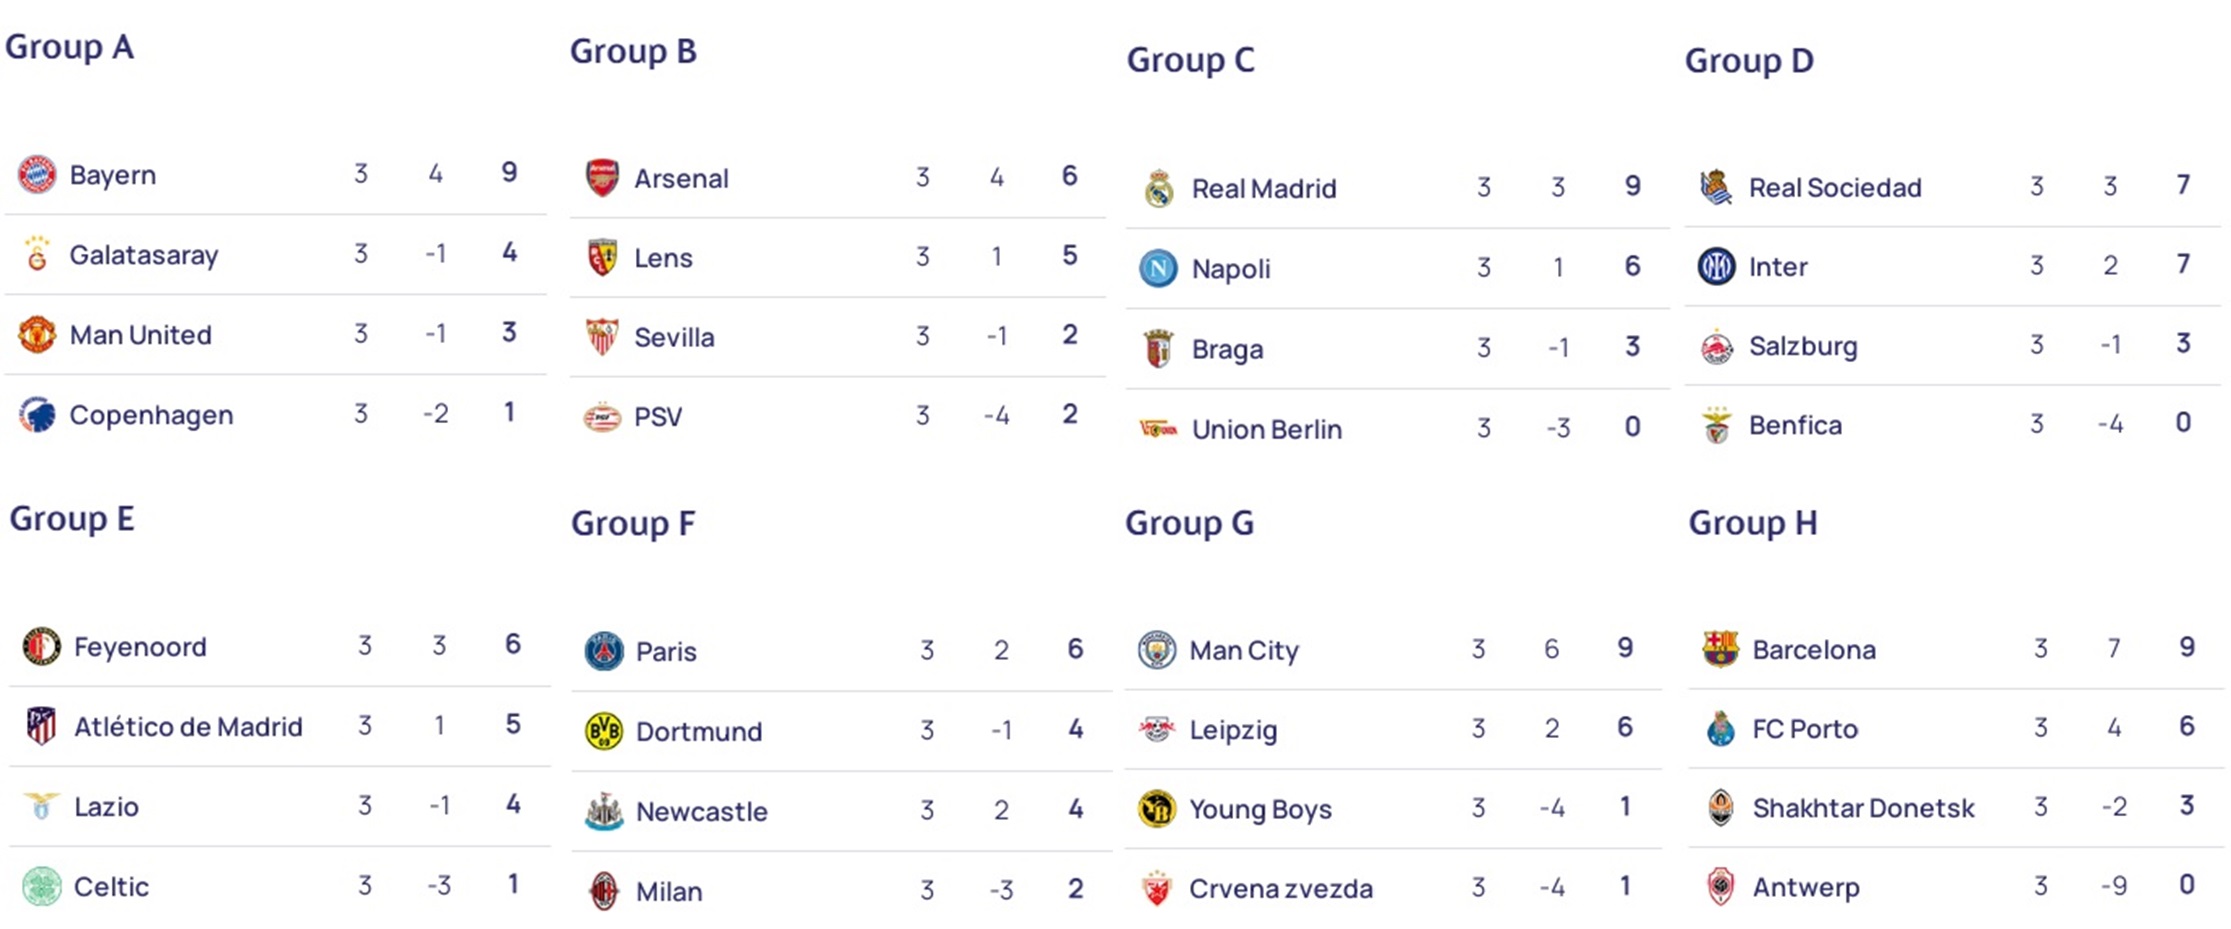Screen dimensions: 2231x929
Task: Click the Bayern club crest
Action: (x=37, y=175)
